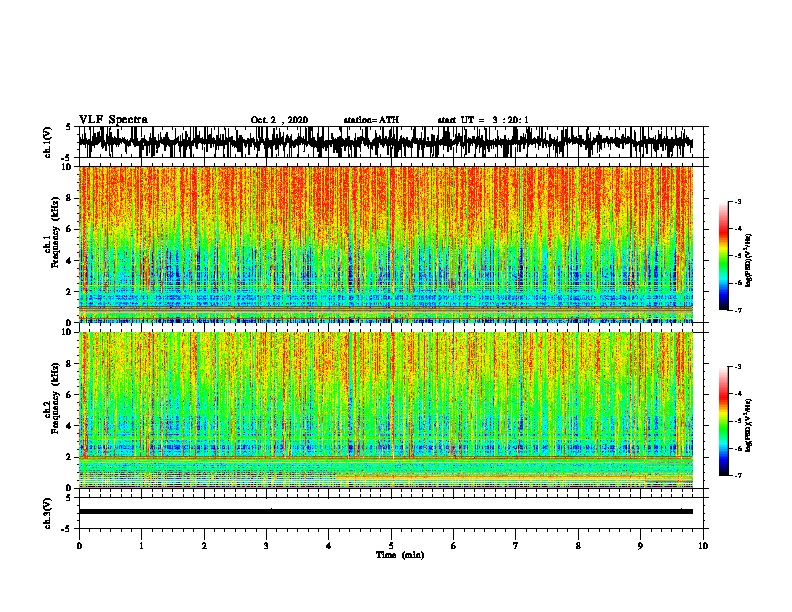Click the 'ch.3(V)' axis label
The height and width of the screenshot is (612, 792).
click(48, 513)
